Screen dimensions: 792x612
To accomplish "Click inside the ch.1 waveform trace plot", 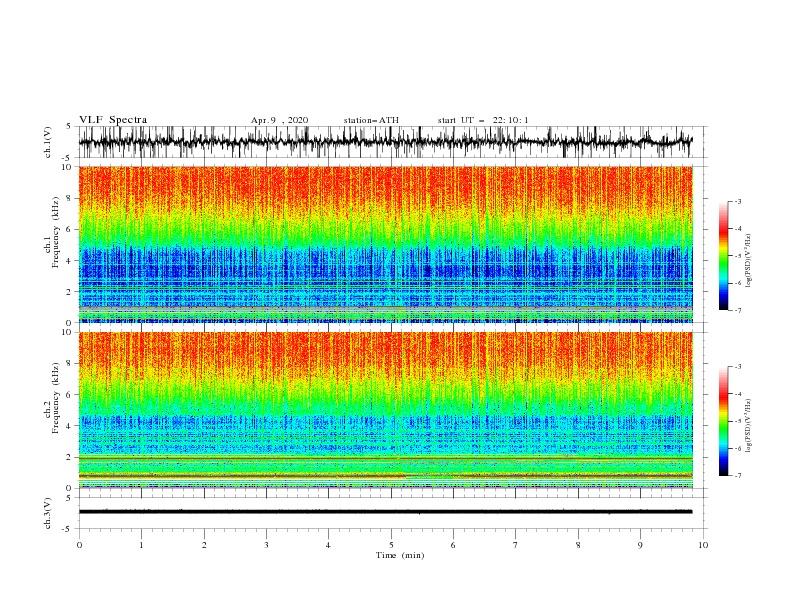I will coord(385,142).
